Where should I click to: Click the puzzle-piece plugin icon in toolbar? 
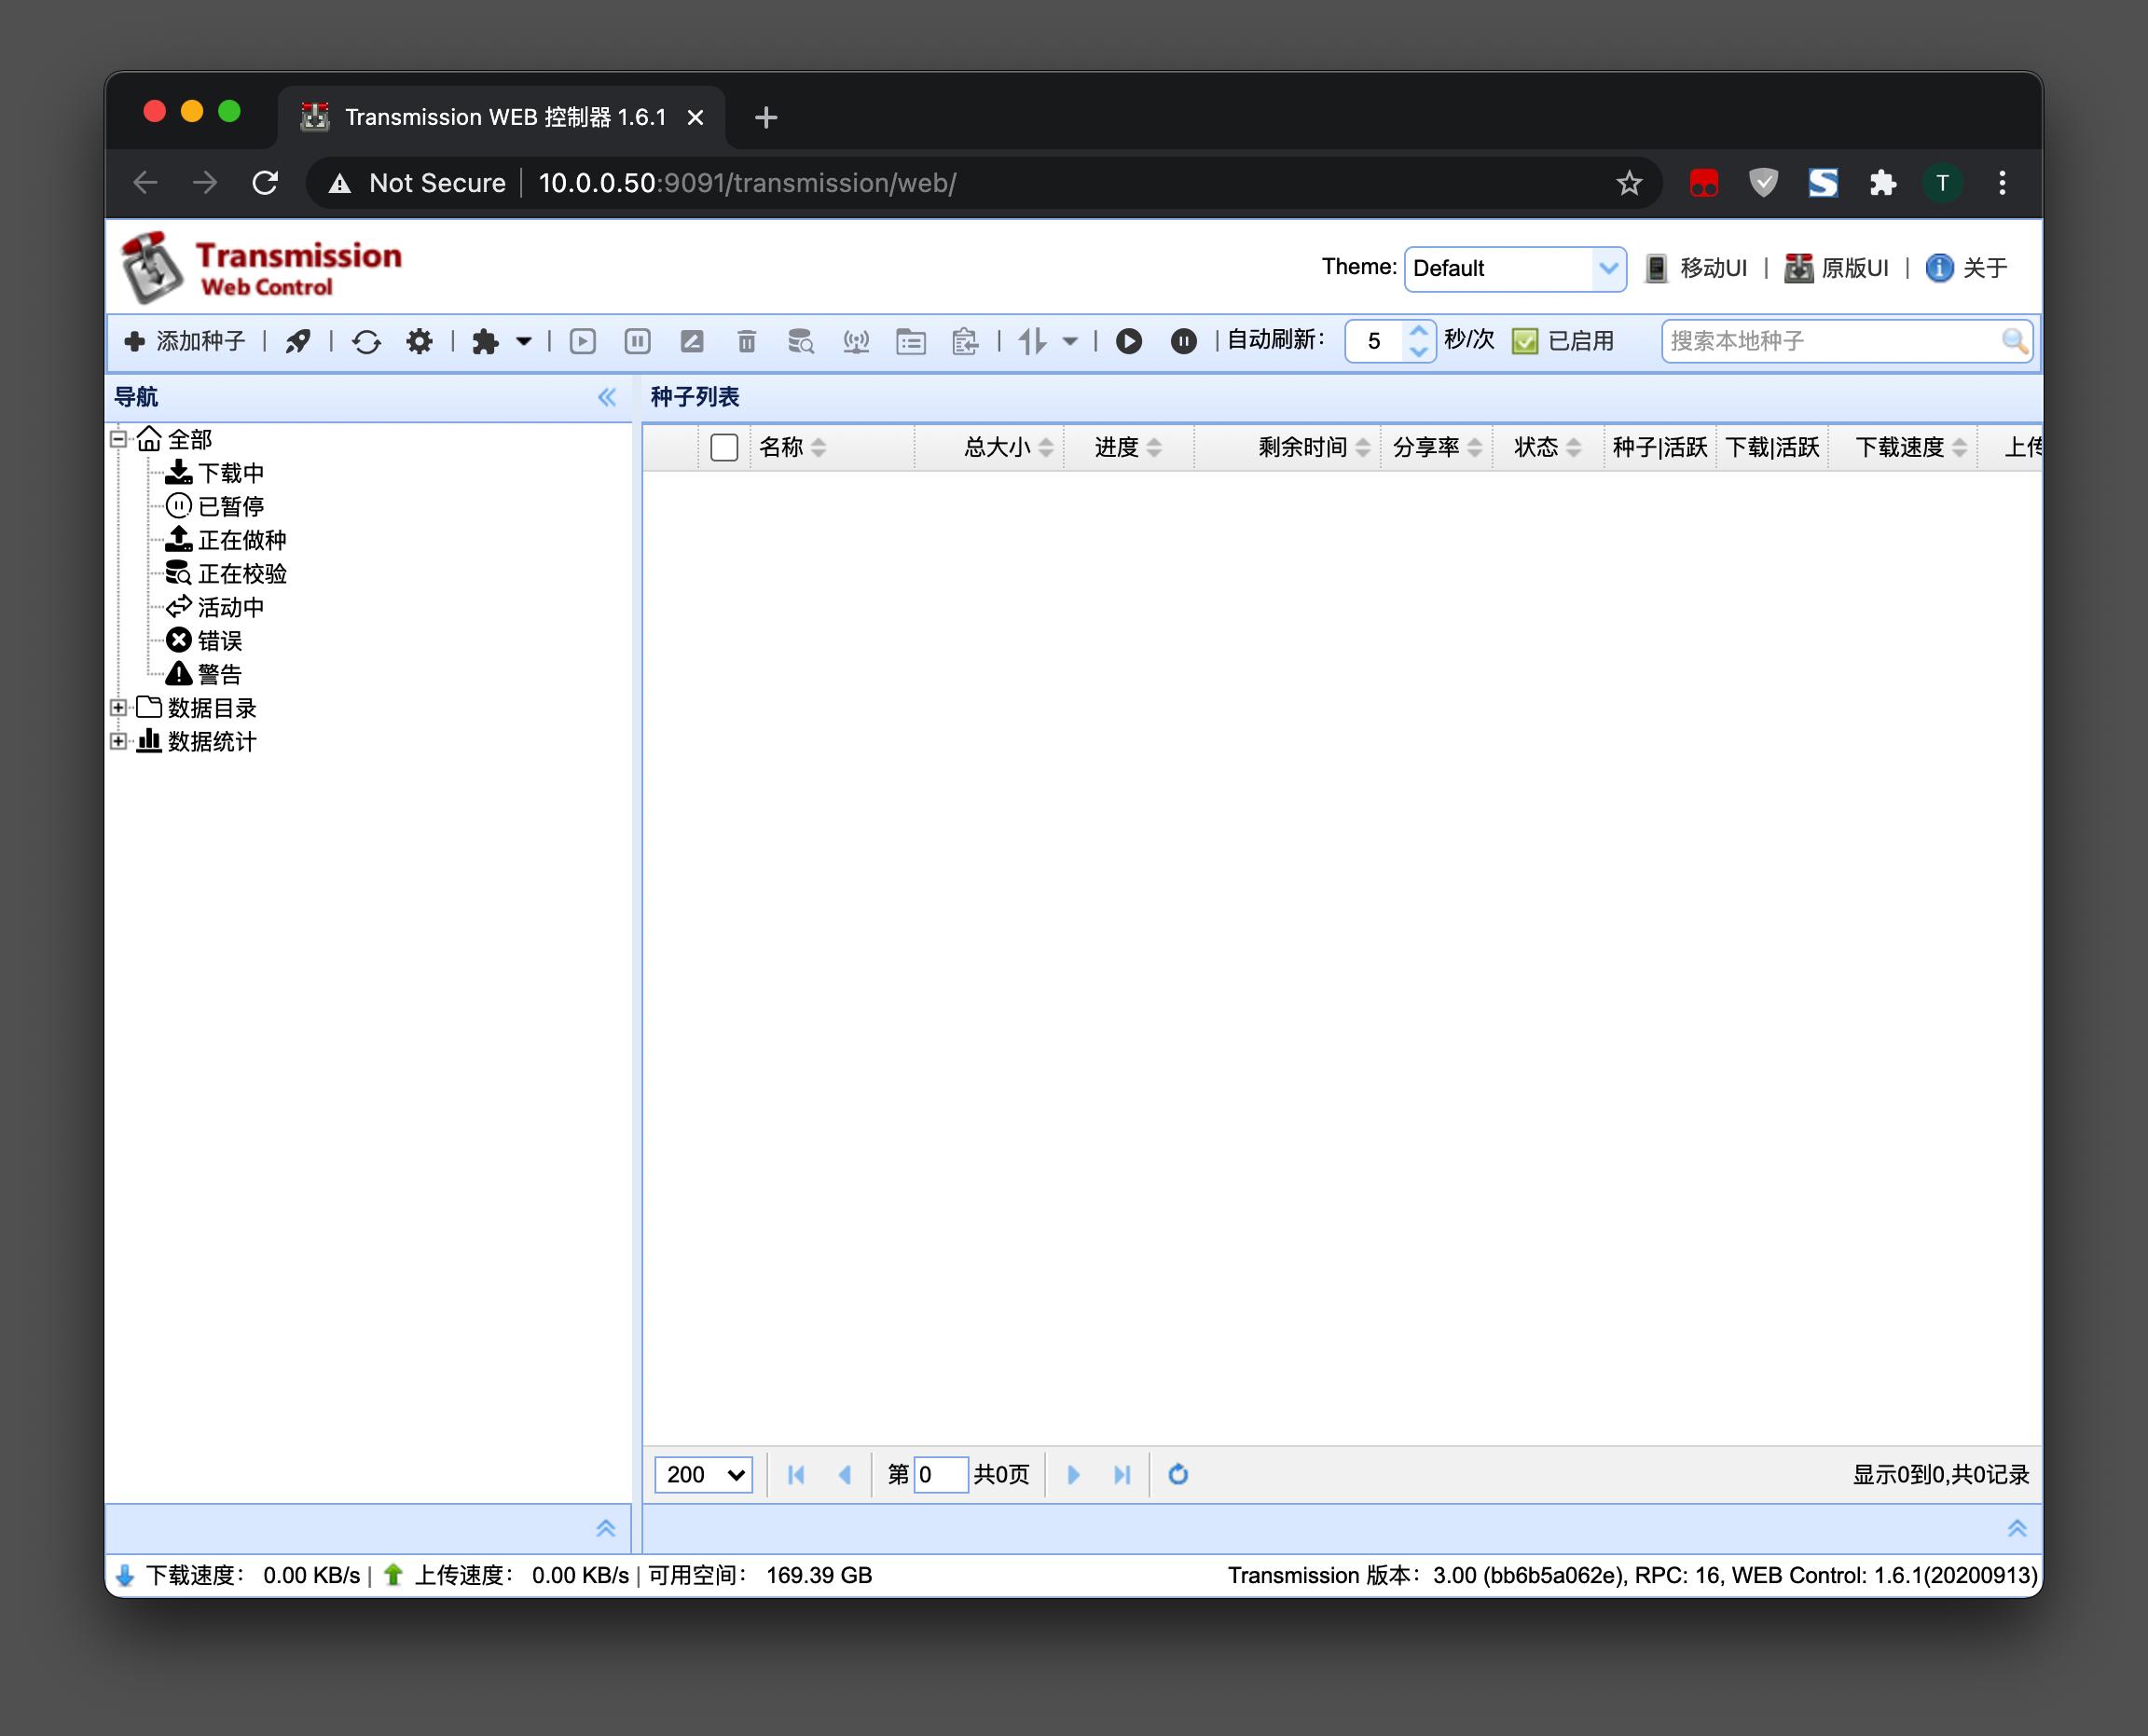point(486,342)
